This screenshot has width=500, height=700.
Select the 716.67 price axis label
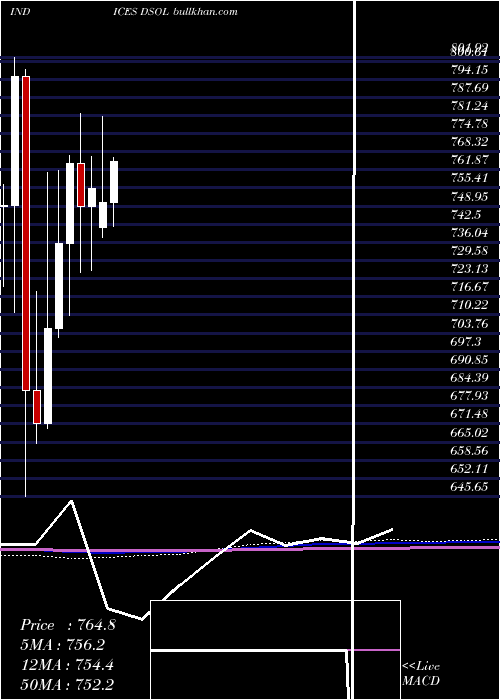point(470,287)
